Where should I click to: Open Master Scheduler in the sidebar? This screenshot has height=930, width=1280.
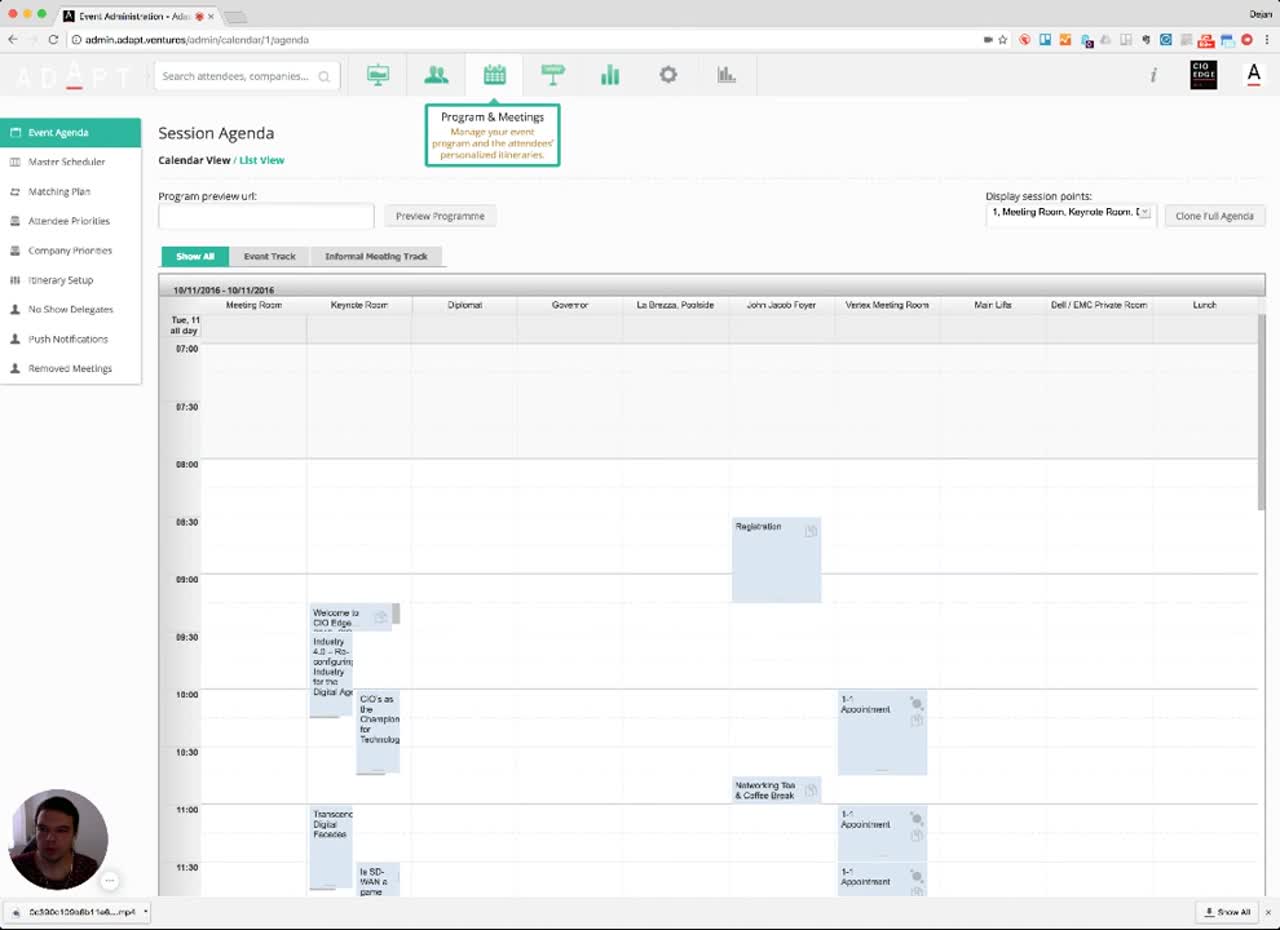70,162
